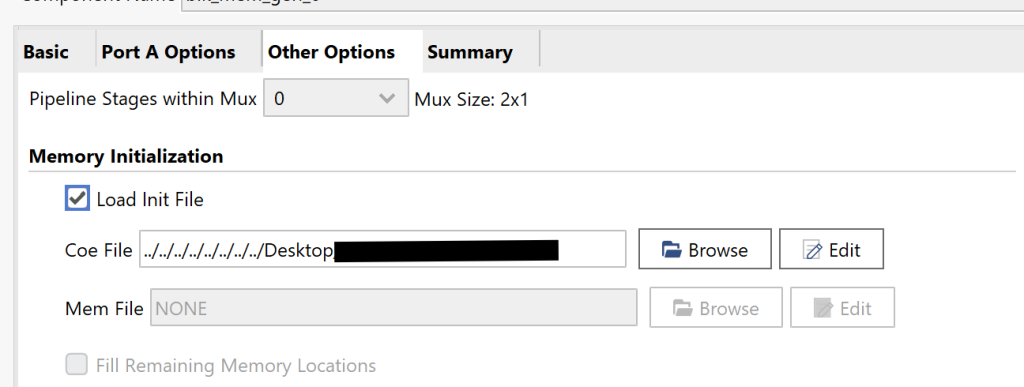The width and height of the screenshot is (1024, 387).
Task: Switch to the Basic tab
Action: [46, 52]
